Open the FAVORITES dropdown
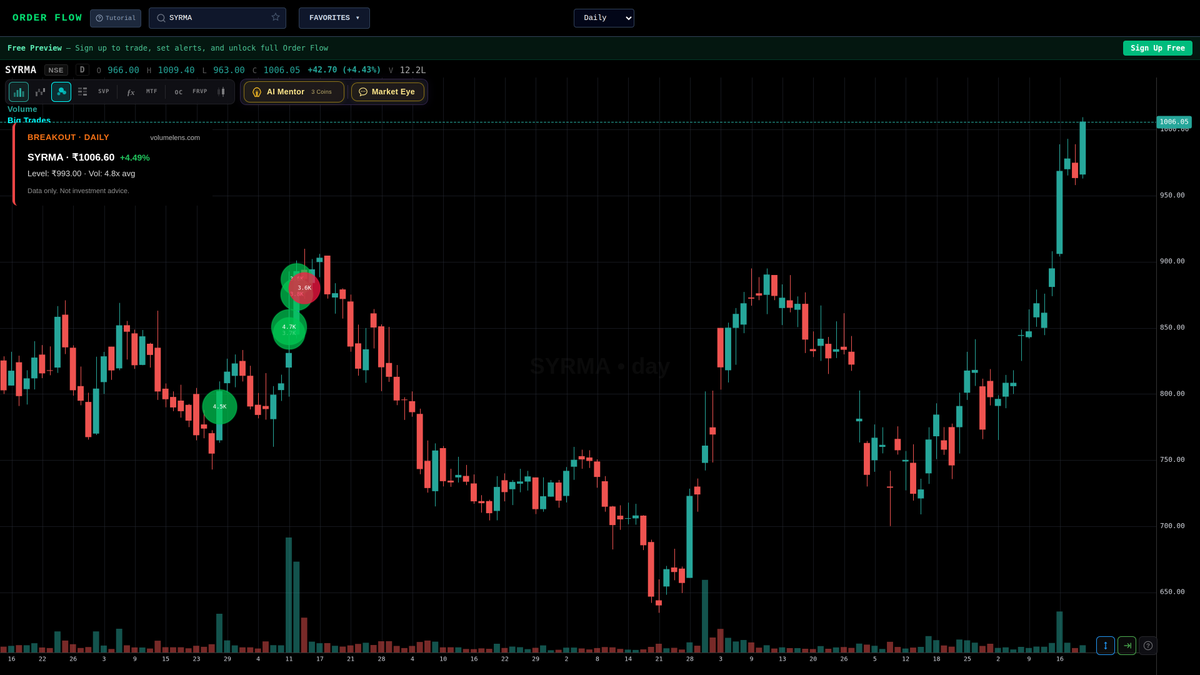 pos(333,17)
